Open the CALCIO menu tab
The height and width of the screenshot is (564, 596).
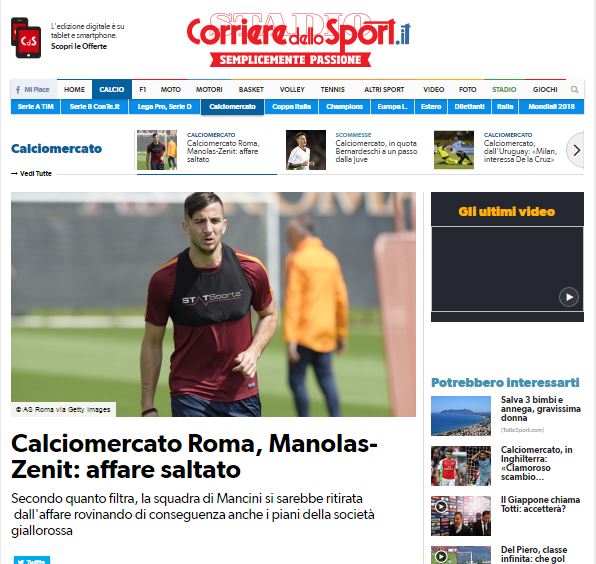[112, 89]
